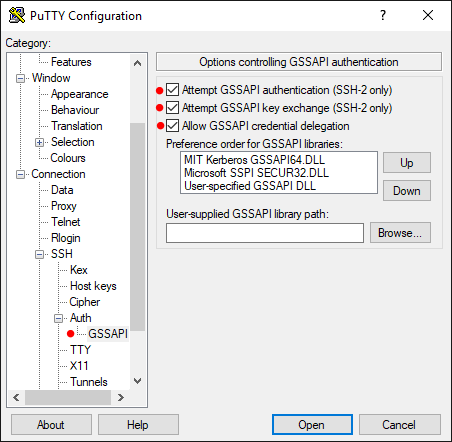Expand the Selection tree node

coord(39,142)
